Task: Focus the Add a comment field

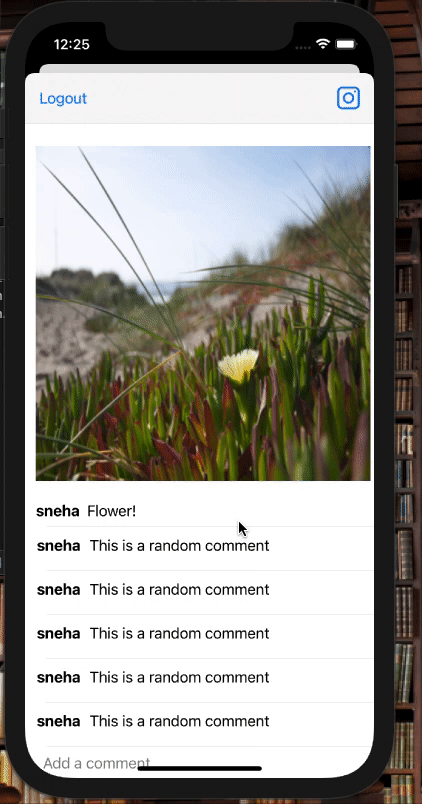Action: click(199, 762)
